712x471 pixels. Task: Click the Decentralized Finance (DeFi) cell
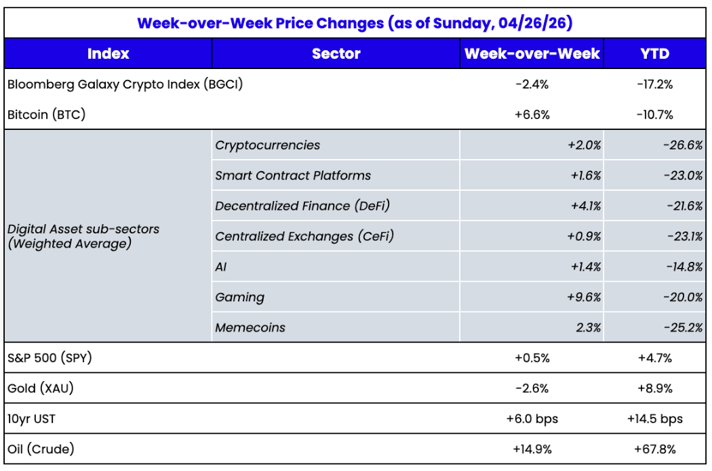coord(302,206)
